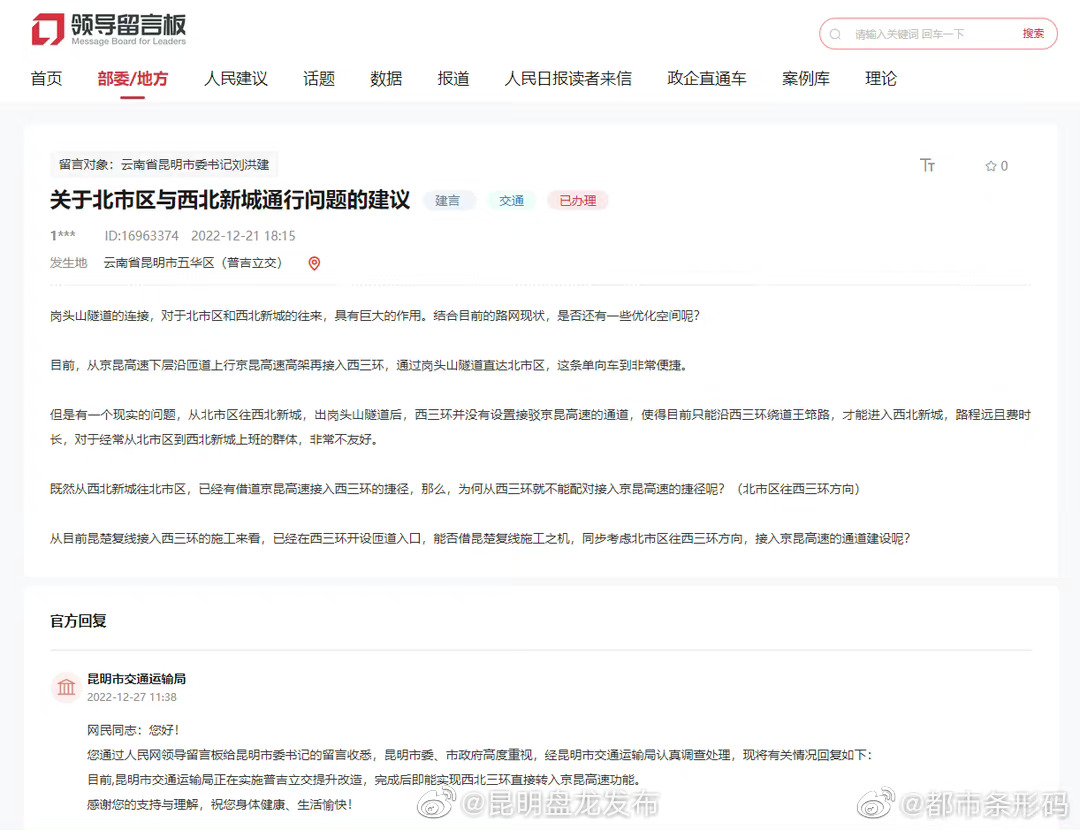
Task: Click the title 关于北市区与西北新城通行问题的建议
Action: [x=230, y=200]
